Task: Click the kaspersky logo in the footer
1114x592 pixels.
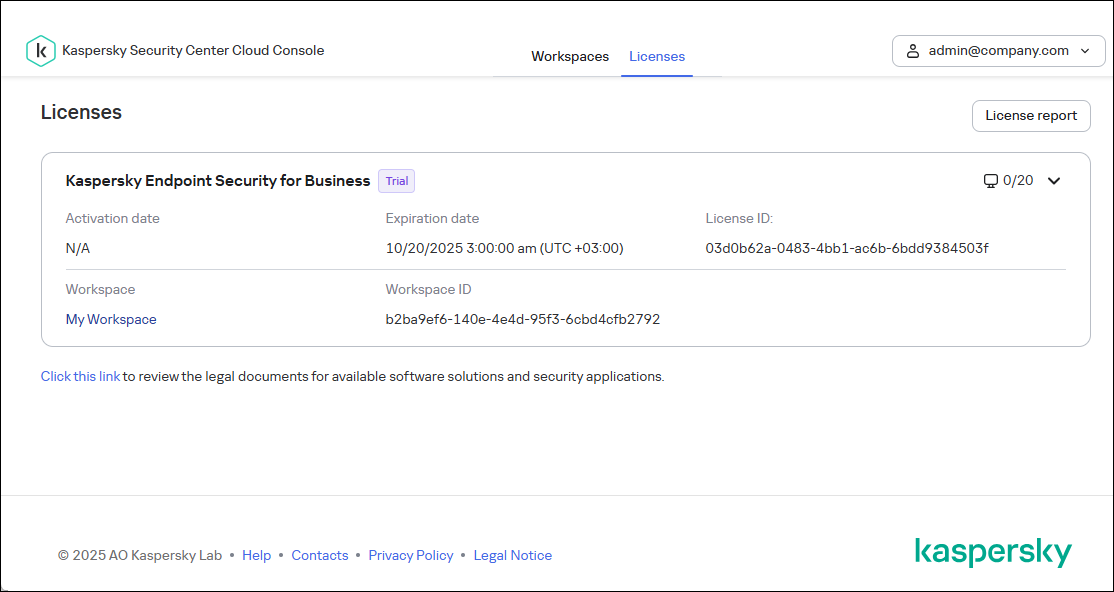Action: pos(993,550)
